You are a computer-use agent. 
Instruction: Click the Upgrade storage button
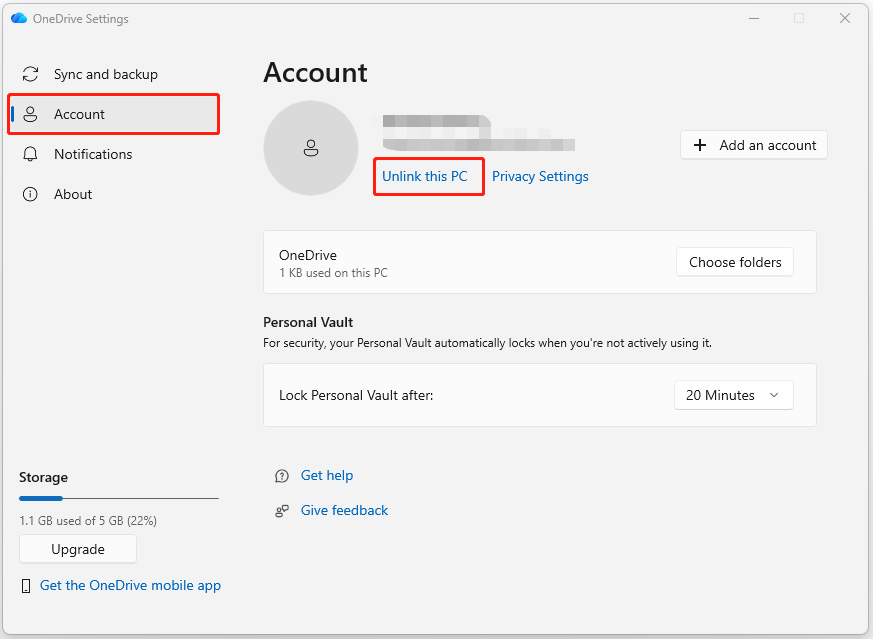pos(77,548)
